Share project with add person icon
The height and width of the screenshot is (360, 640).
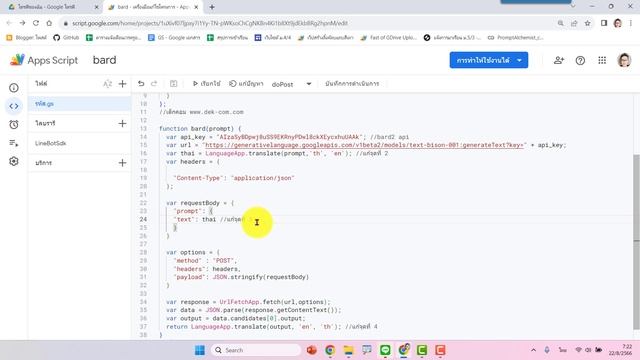pyautogui.click(x=559, y=60)
